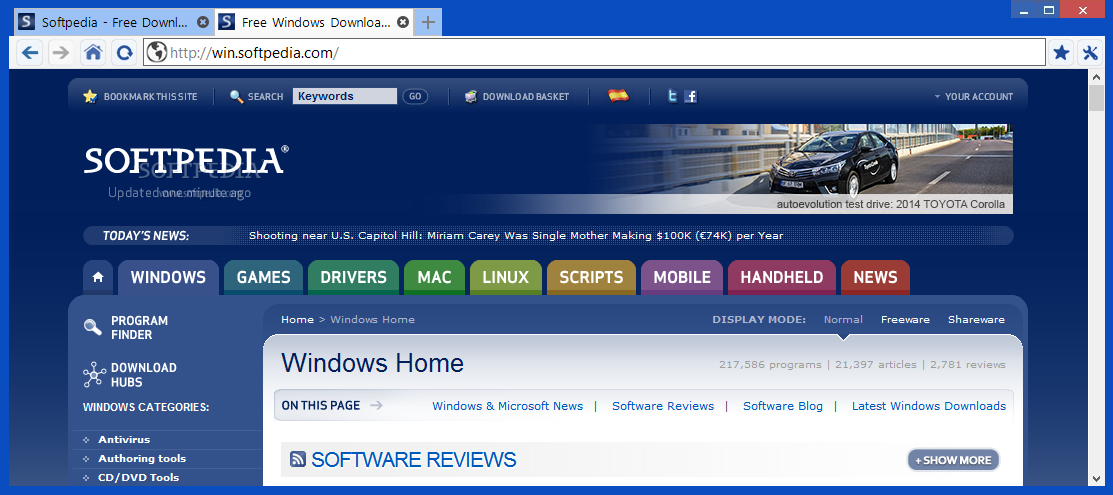Open the HANDHELD category tab
Viewport: 1113px width, 495px height.
tap(782, 278)
